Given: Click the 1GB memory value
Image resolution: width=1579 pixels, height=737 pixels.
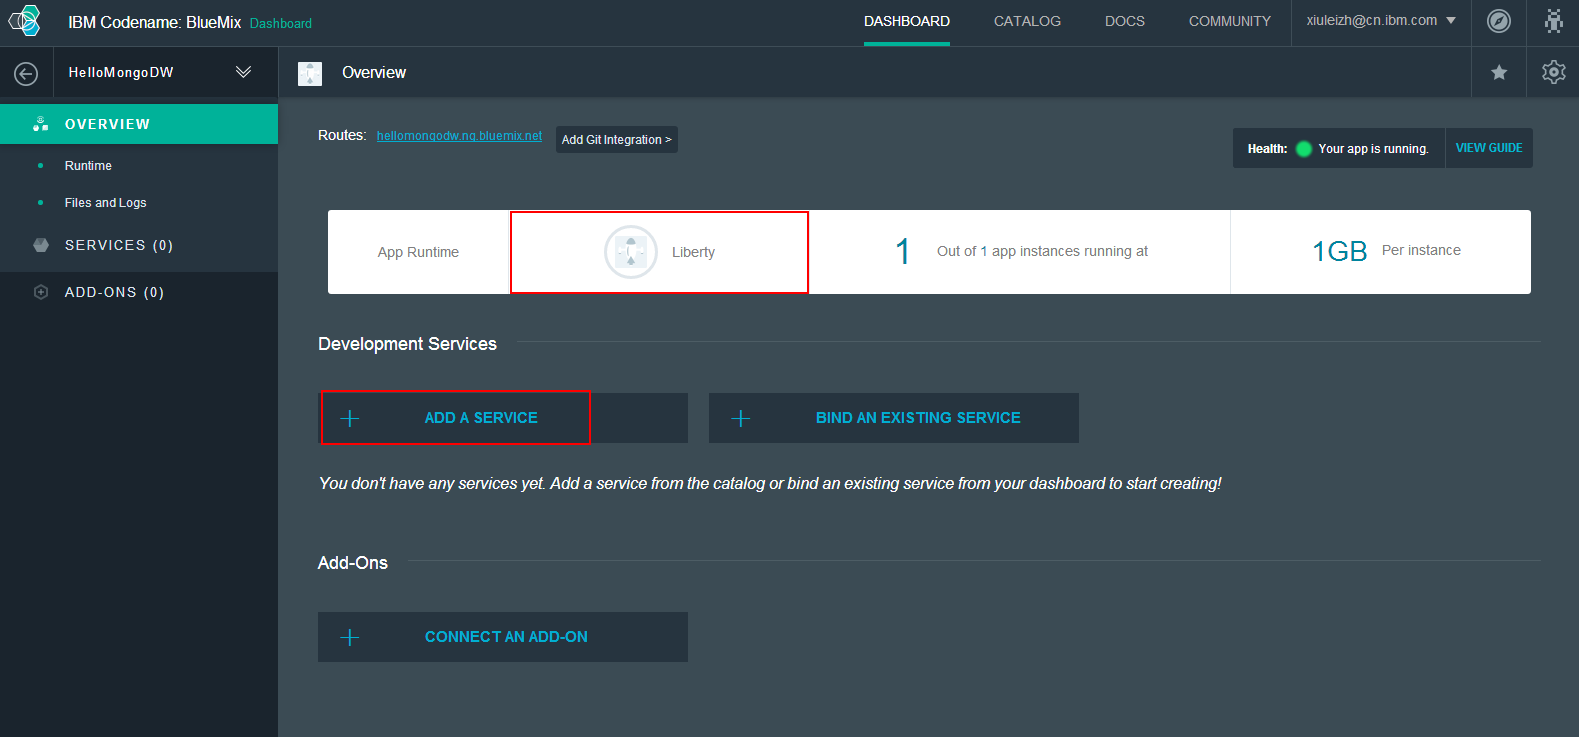Looking at the screenshot, I should 1339,251.
